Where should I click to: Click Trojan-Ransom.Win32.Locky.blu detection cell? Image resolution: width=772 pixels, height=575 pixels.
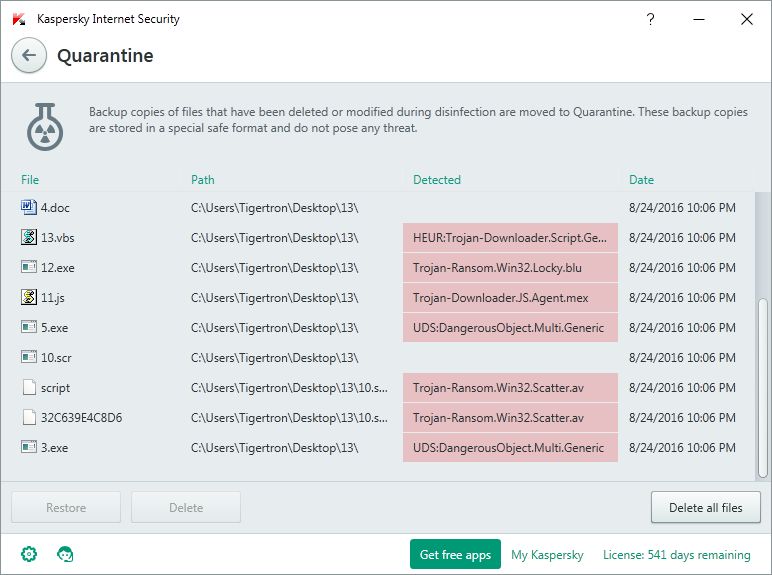pos(510,268)
